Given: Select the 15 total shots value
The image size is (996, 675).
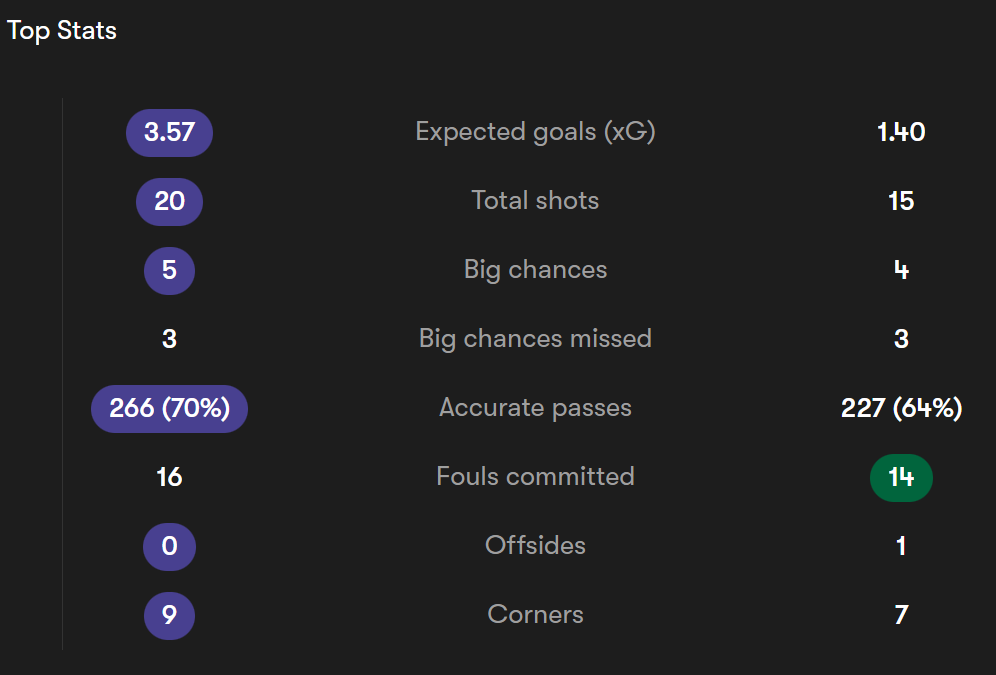Looking at the screenshot, I should pos(901,201).
